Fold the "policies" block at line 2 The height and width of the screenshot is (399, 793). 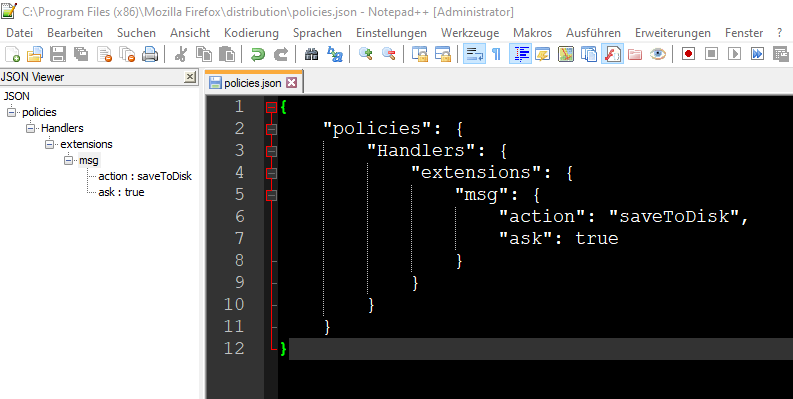click(272, 129)
